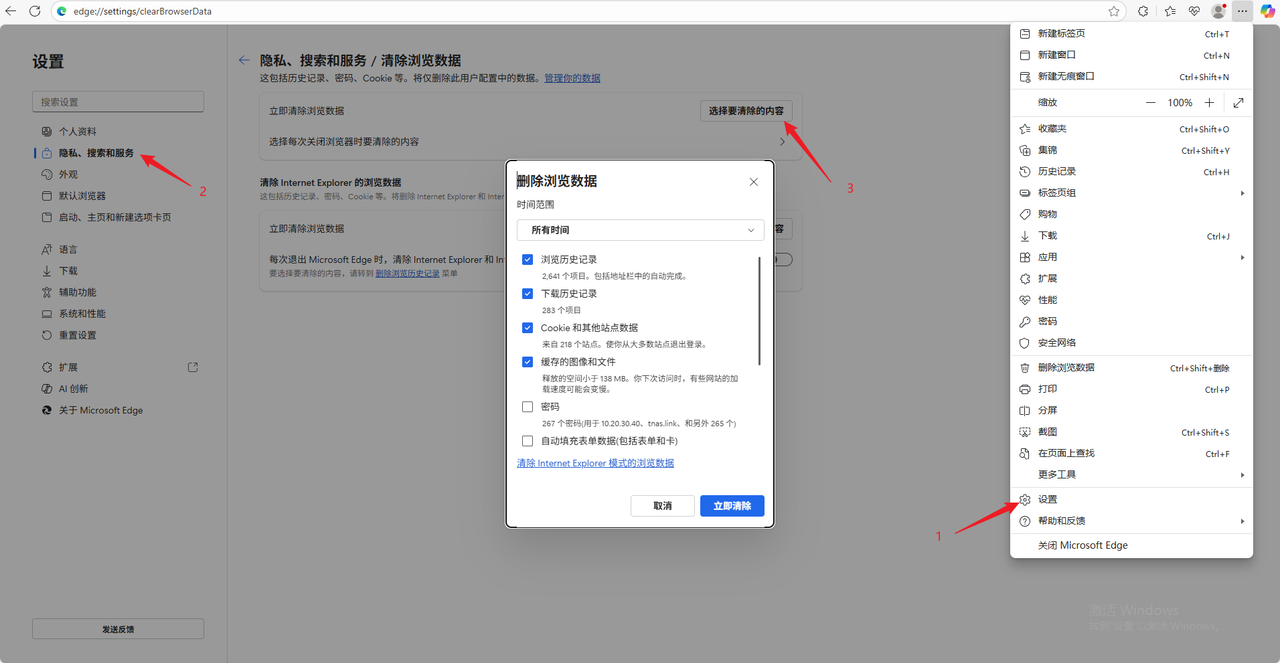Click the download arrow icon for 下载 in the menu
The height and width of the screenshot is (663, 1280).
pyautogui.click(x=1024, y=236)
